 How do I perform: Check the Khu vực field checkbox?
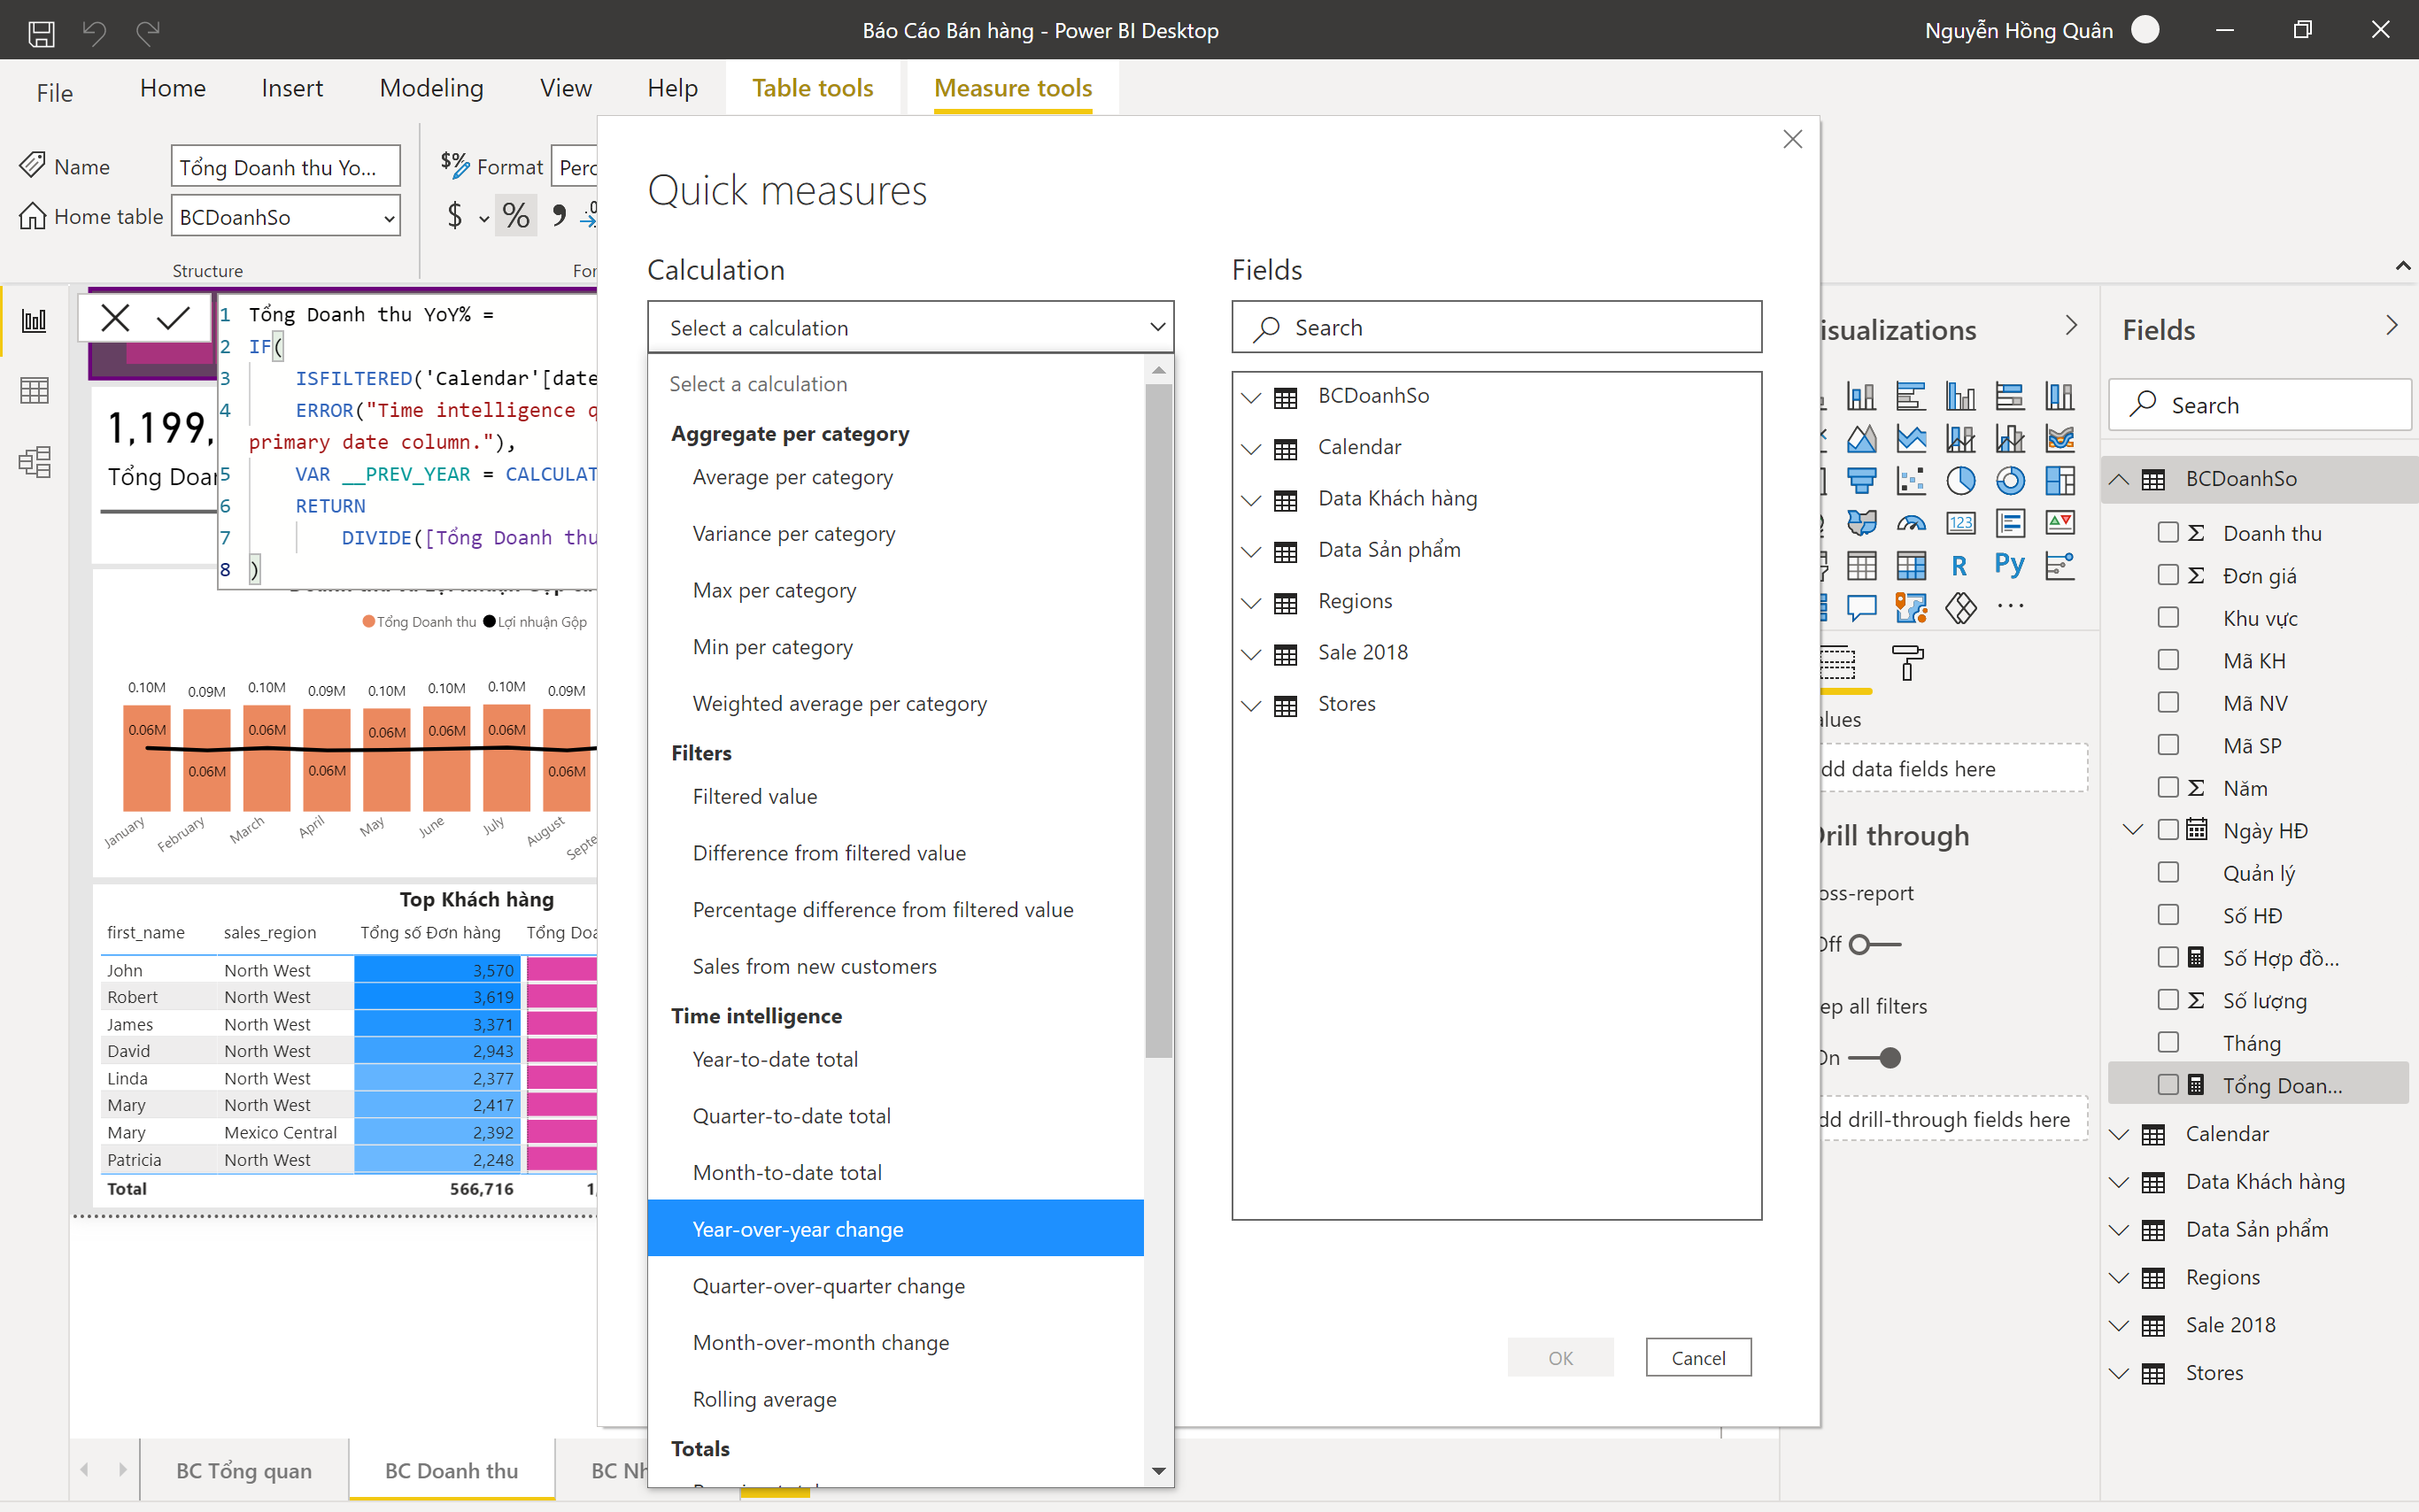coord(2168,618)
